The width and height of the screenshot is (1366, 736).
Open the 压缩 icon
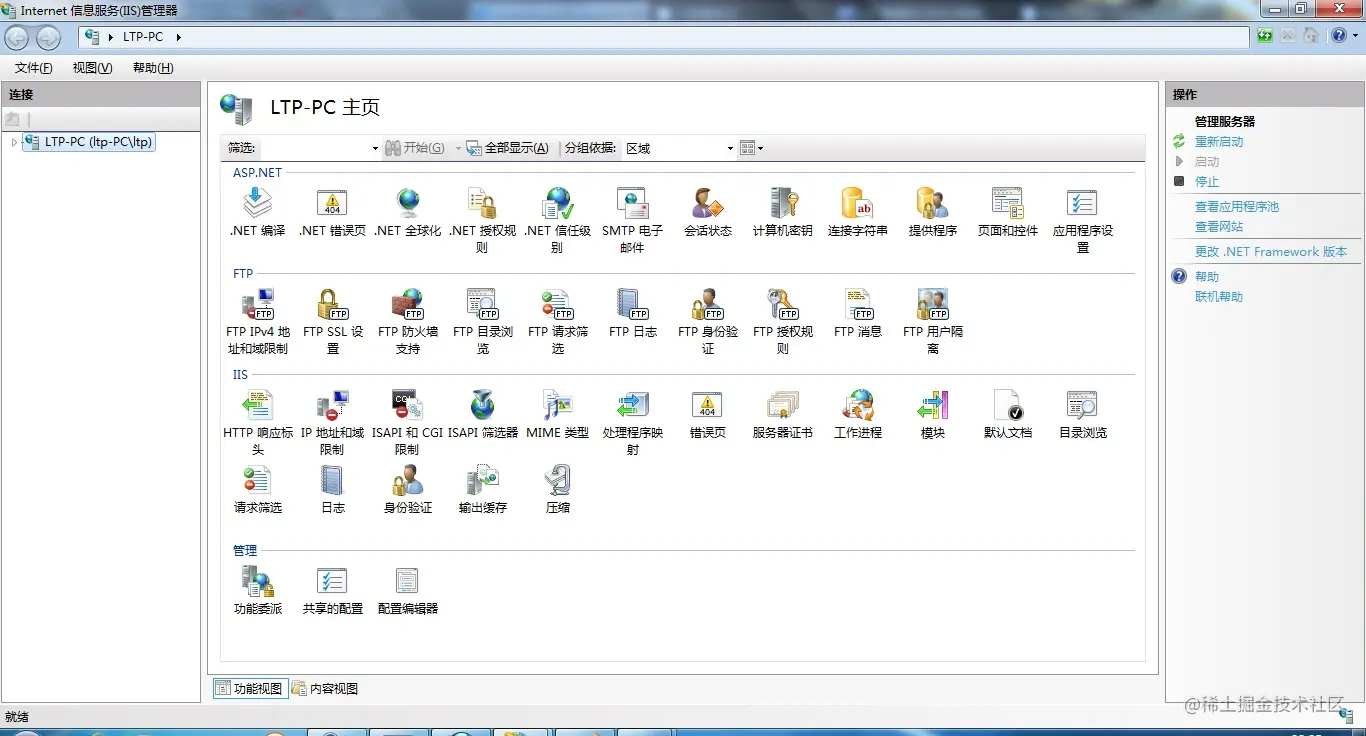558,481
